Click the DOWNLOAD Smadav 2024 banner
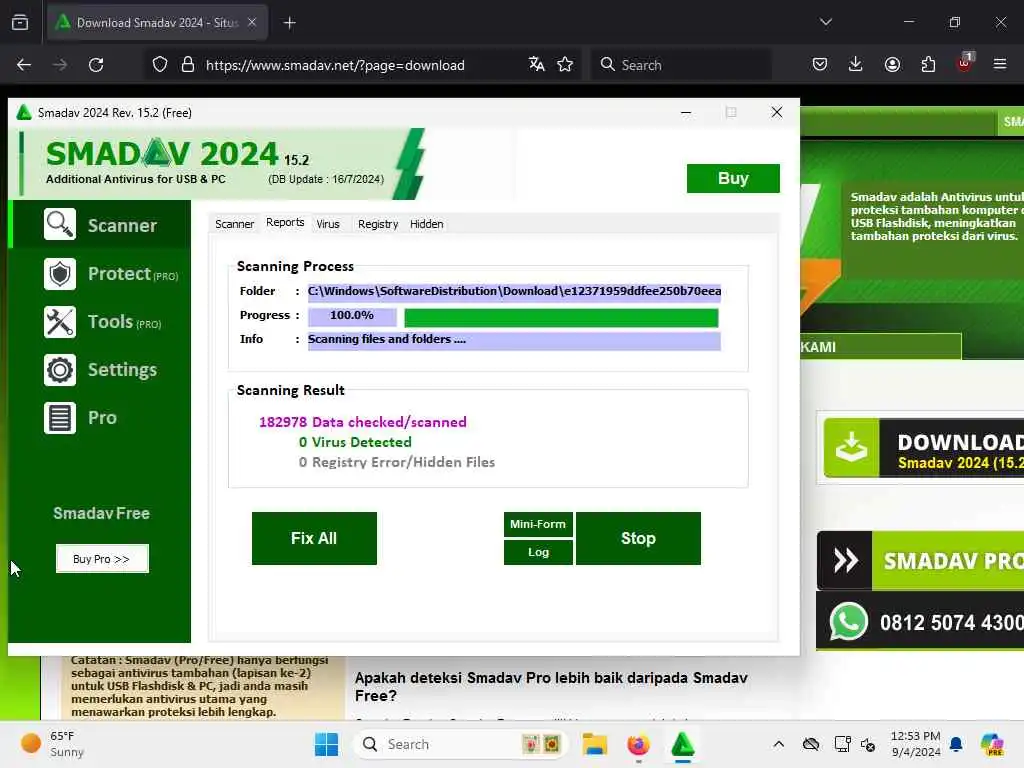 point(921,448)
